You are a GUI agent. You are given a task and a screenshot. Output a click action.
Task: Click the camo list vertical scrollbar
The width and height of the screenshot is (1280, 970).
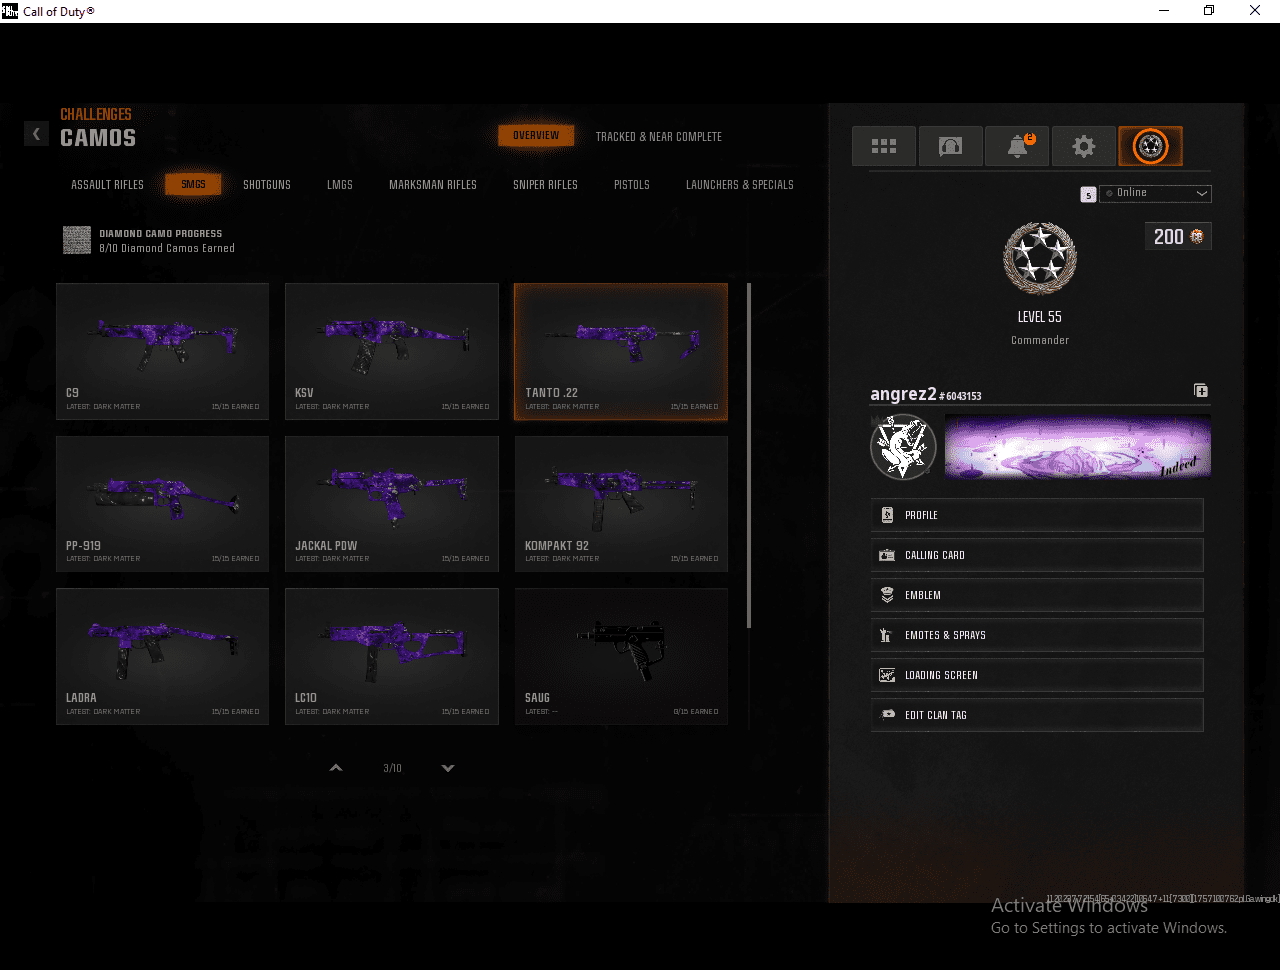click(749, 456)
